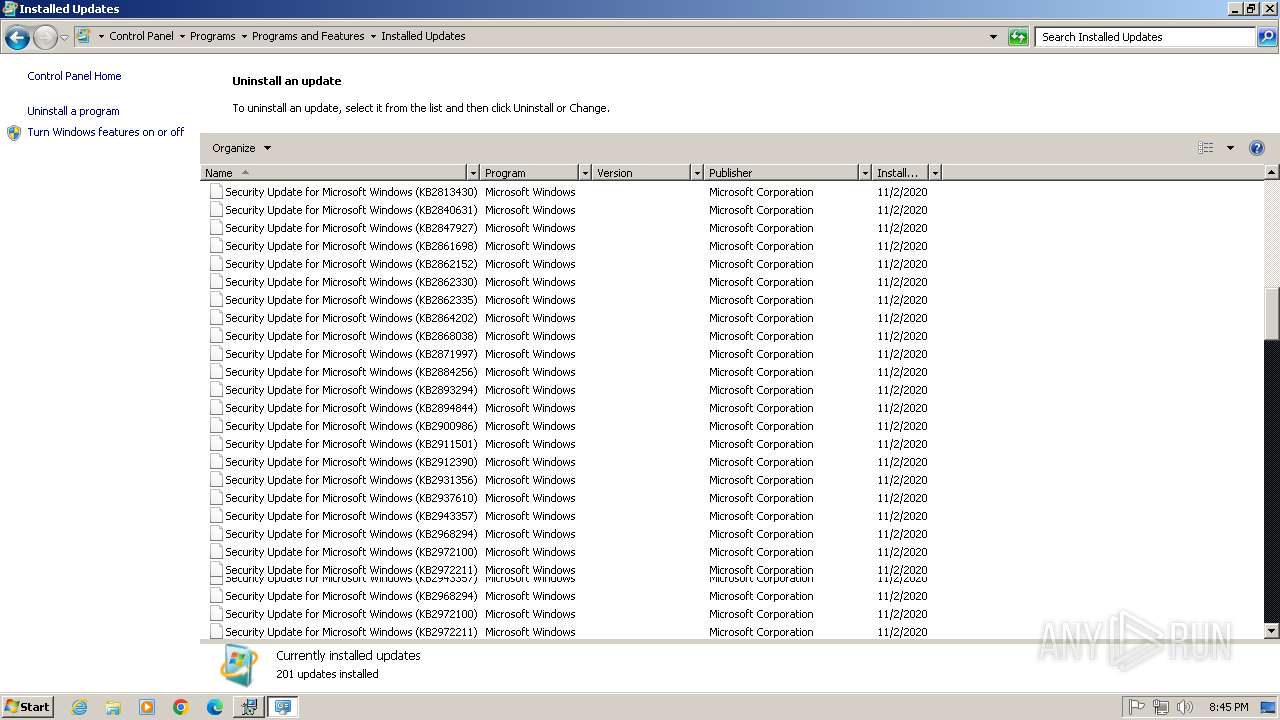Focus the Search Installed Updates field
This screenshot has width=1280, height=720.
tap(1145, 37)
